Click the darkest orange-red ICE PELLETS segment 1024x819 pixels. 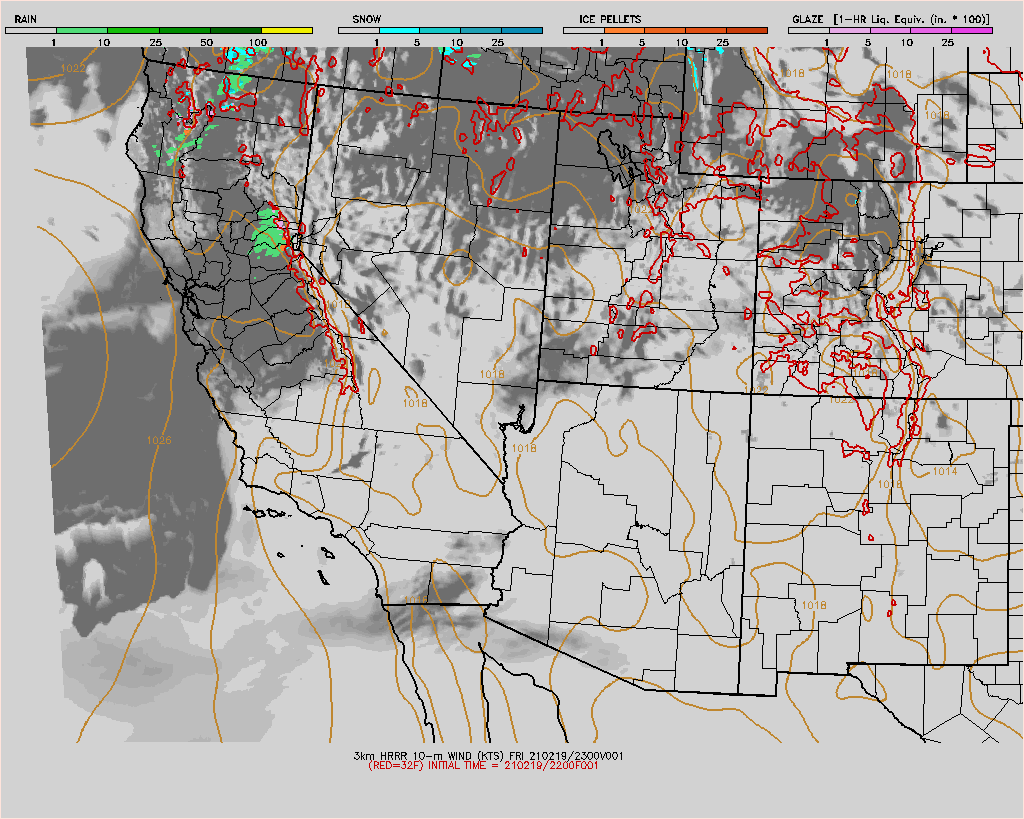pyautogui.click(x=746, y=31)
